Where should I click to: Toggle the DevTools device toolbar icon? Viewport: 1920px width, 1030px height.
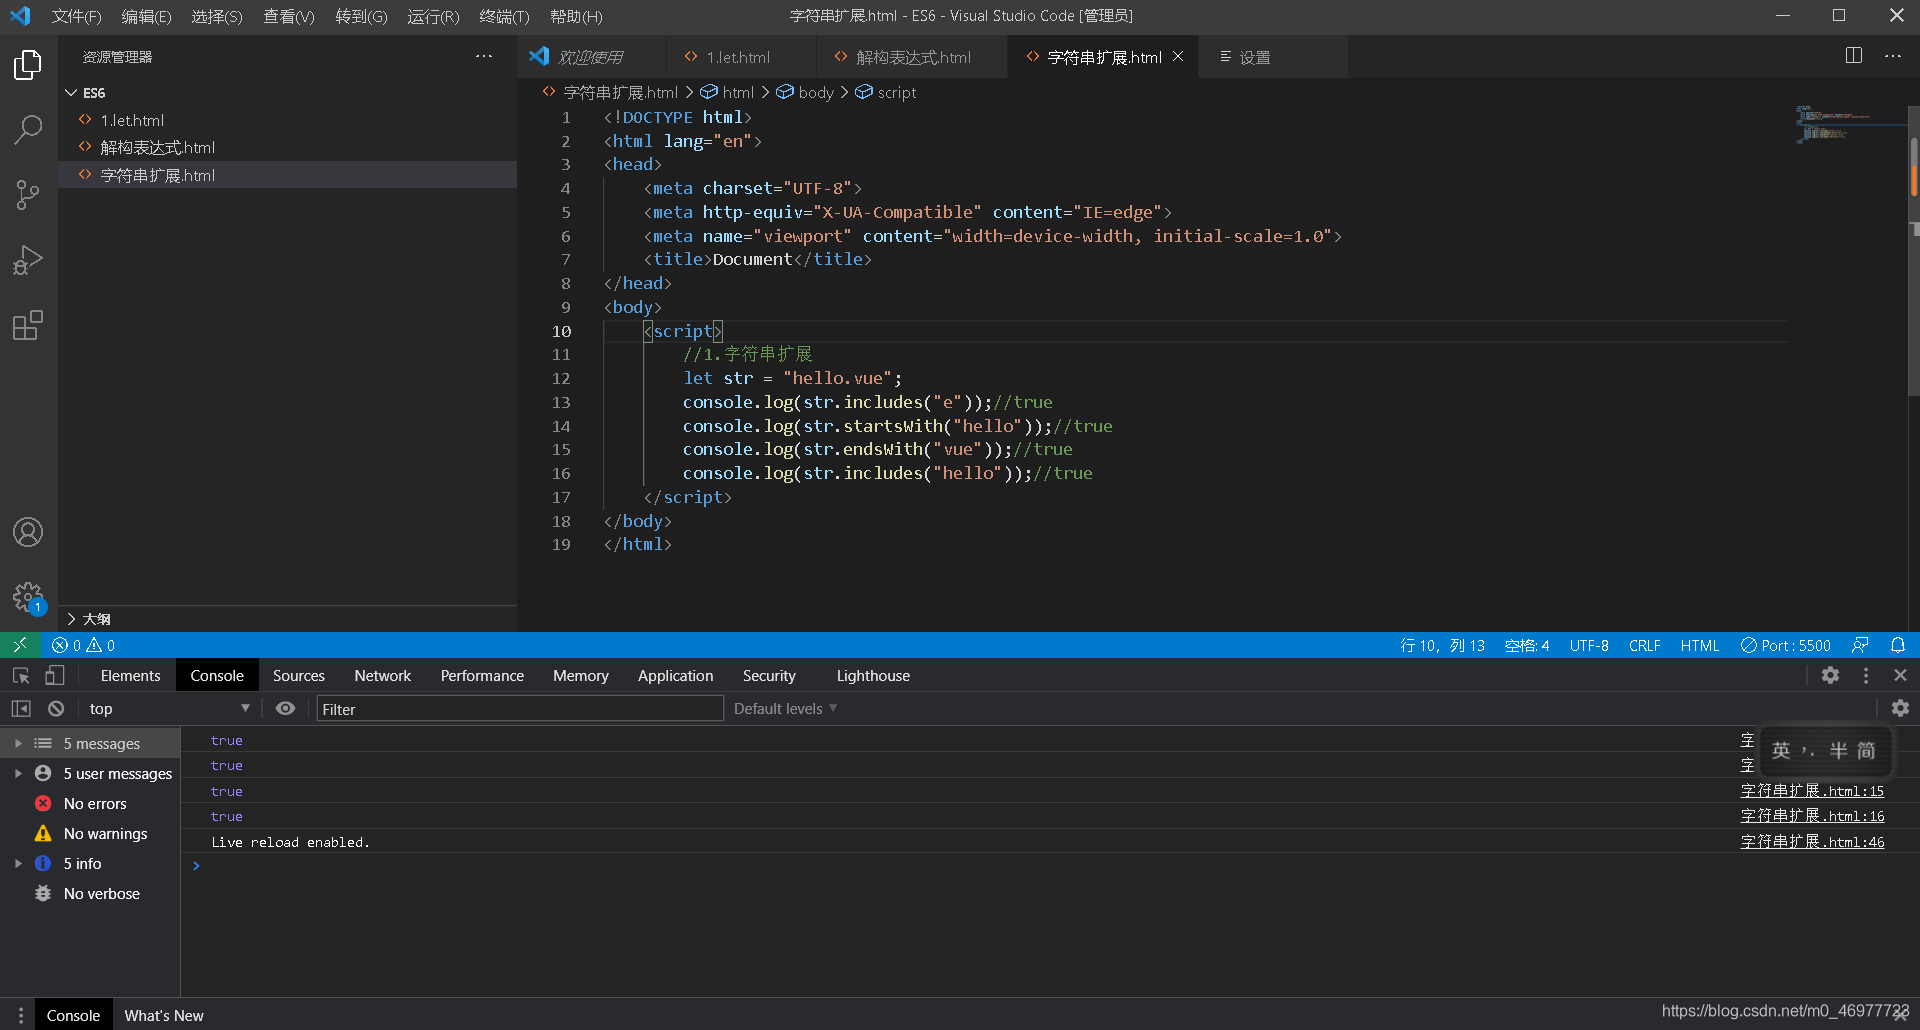[x=55, y=676]
